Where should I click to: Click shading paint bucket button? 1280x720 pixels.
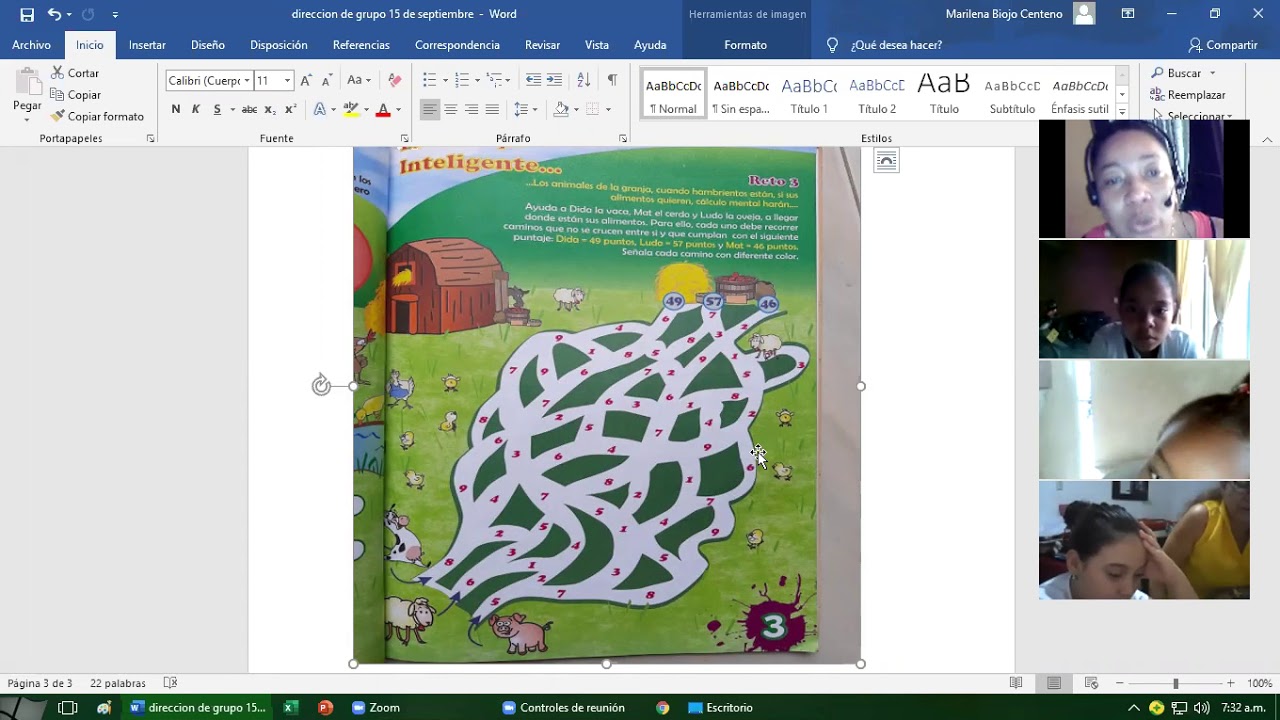[561, 109]
